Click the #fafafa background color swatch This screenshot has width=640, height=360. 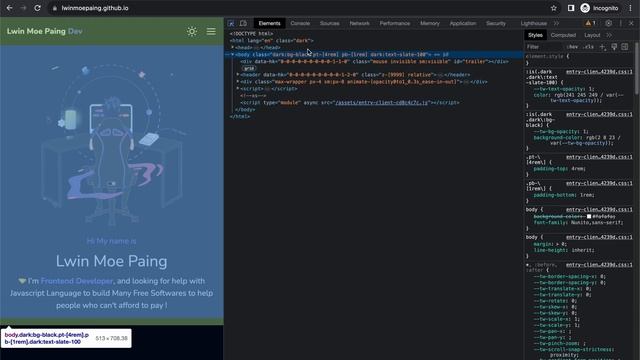pyautogui.click(x=589, y=216)
